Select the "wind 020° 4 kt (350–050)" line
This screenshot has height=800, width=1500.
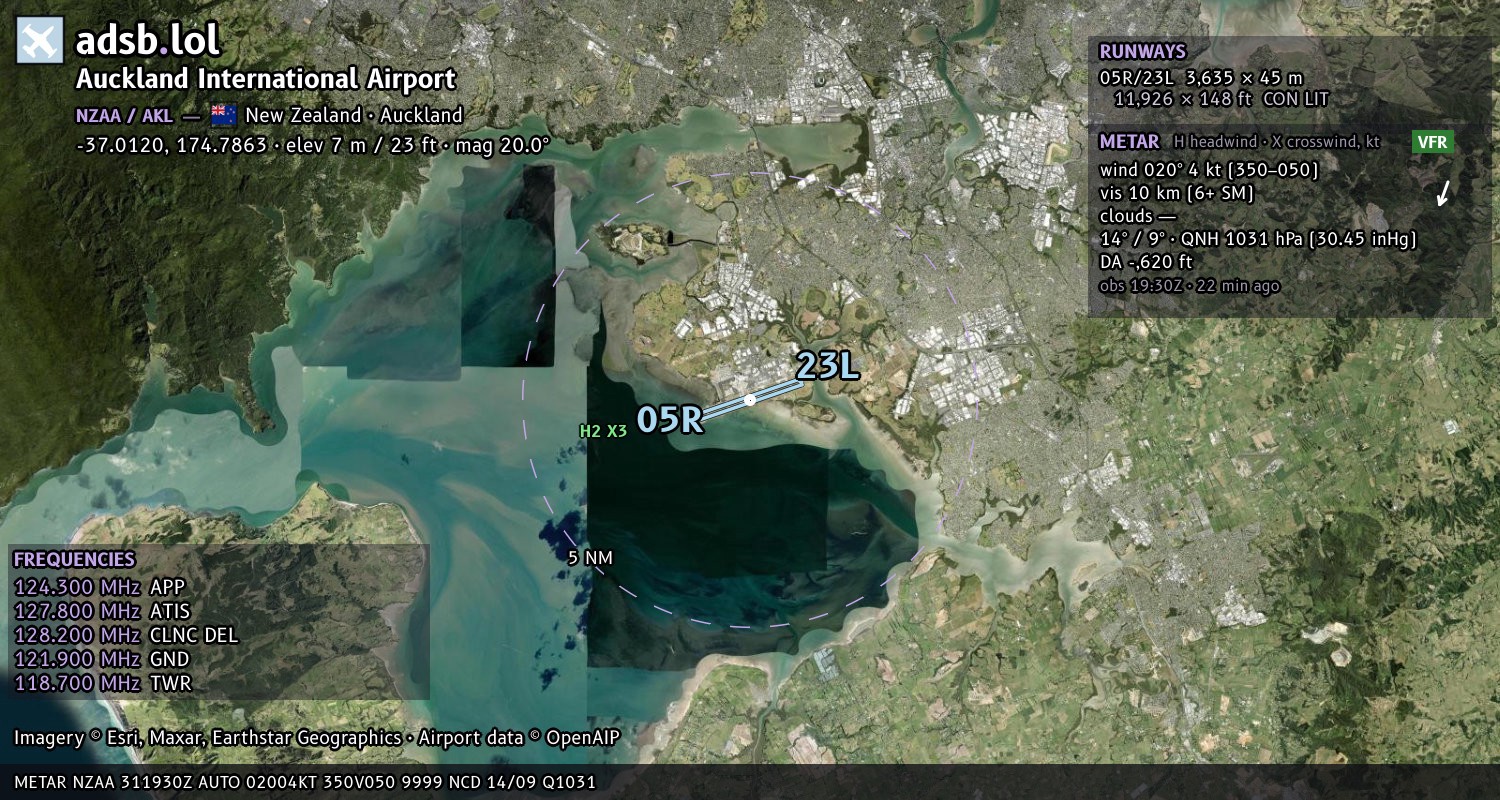point(1209,170)
